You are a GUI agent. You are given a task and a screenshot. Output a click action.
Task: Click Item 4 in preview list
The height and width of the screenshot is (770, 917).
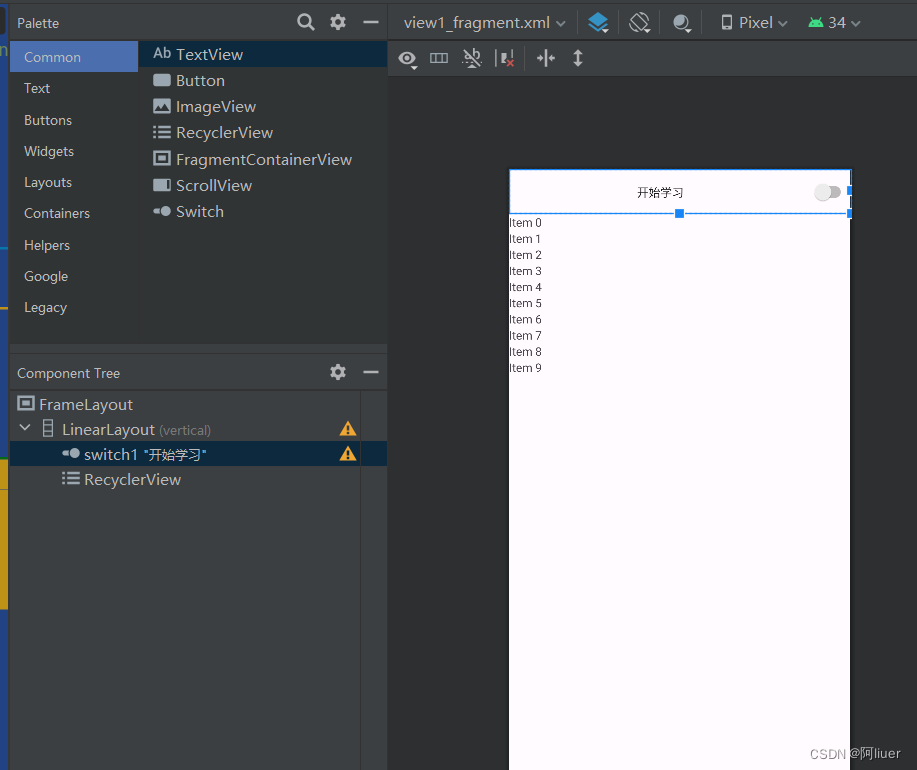pyautogui.click(x=525, y=287)
